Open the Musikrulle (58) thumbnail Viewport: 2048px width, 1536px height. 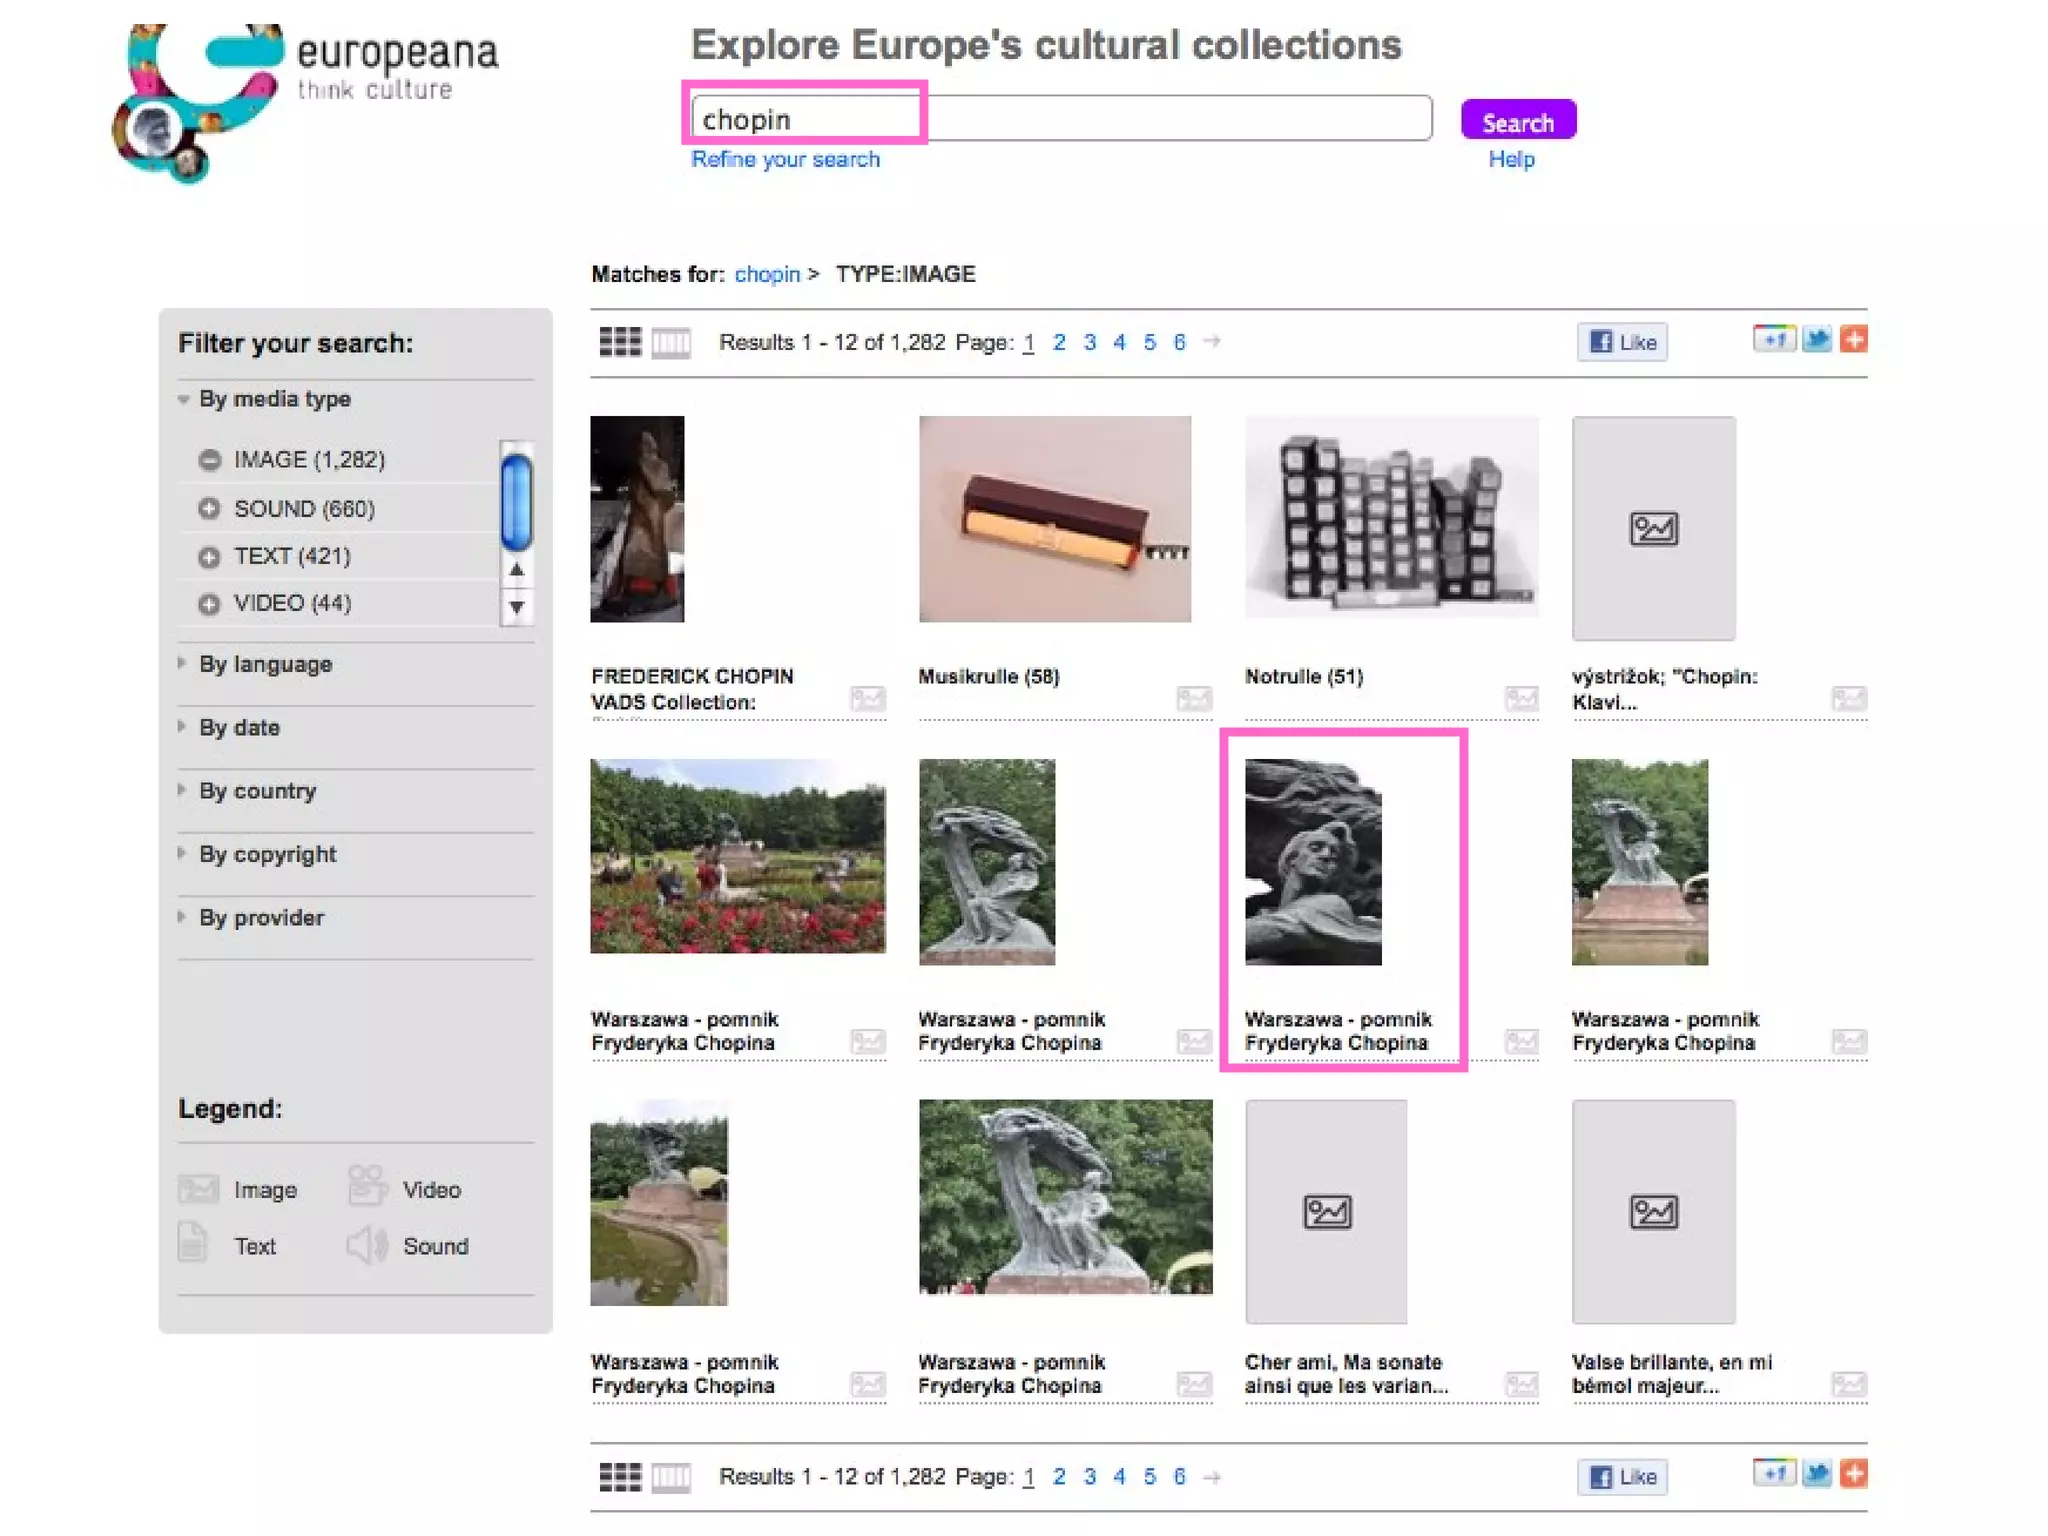1054,519
